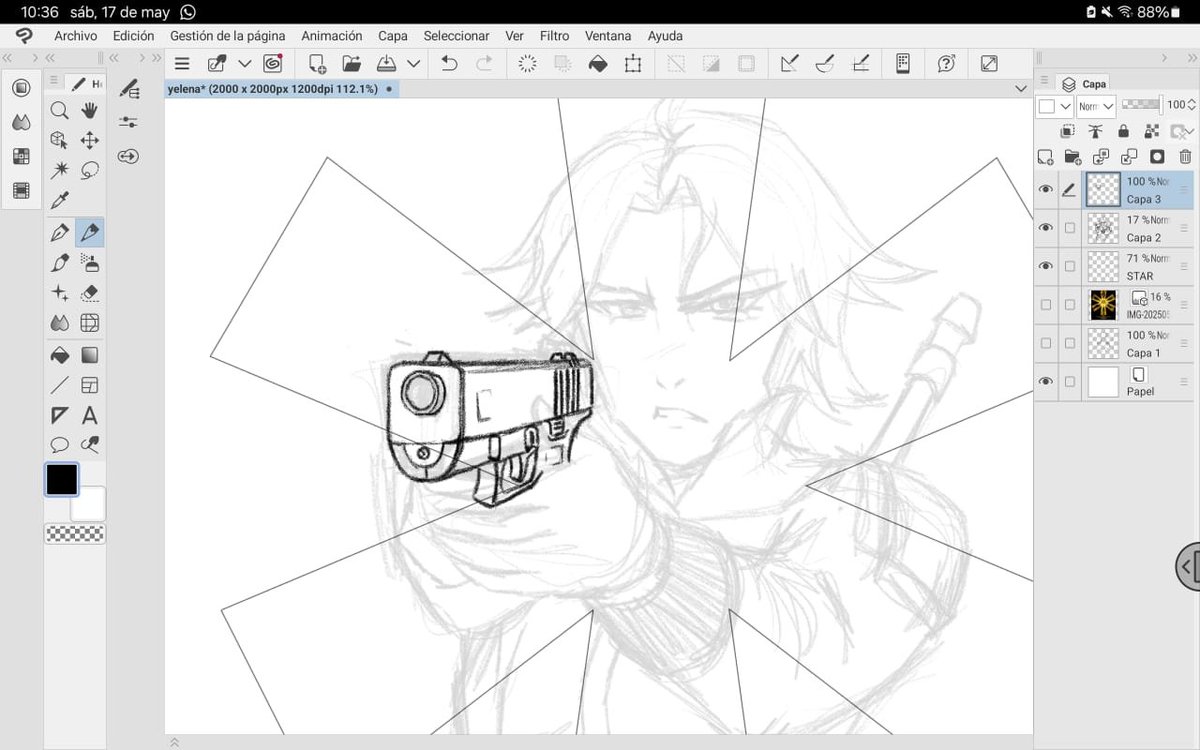Image resolution: width=1200 pixels, height=750 pixels.
Task: Create new canvas from command bar
Action: [x=317, y=63]
